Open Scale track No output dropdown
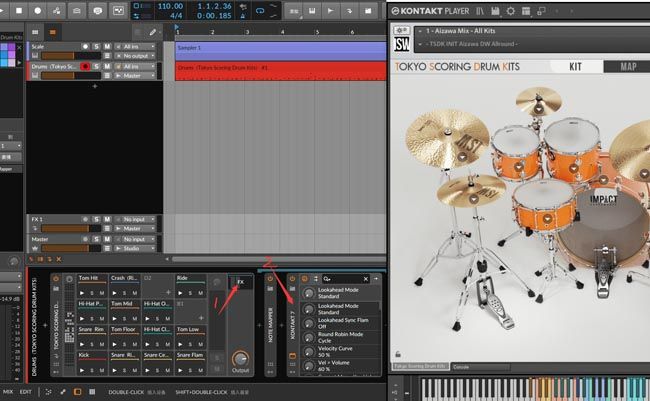 [x=135, y=56]
